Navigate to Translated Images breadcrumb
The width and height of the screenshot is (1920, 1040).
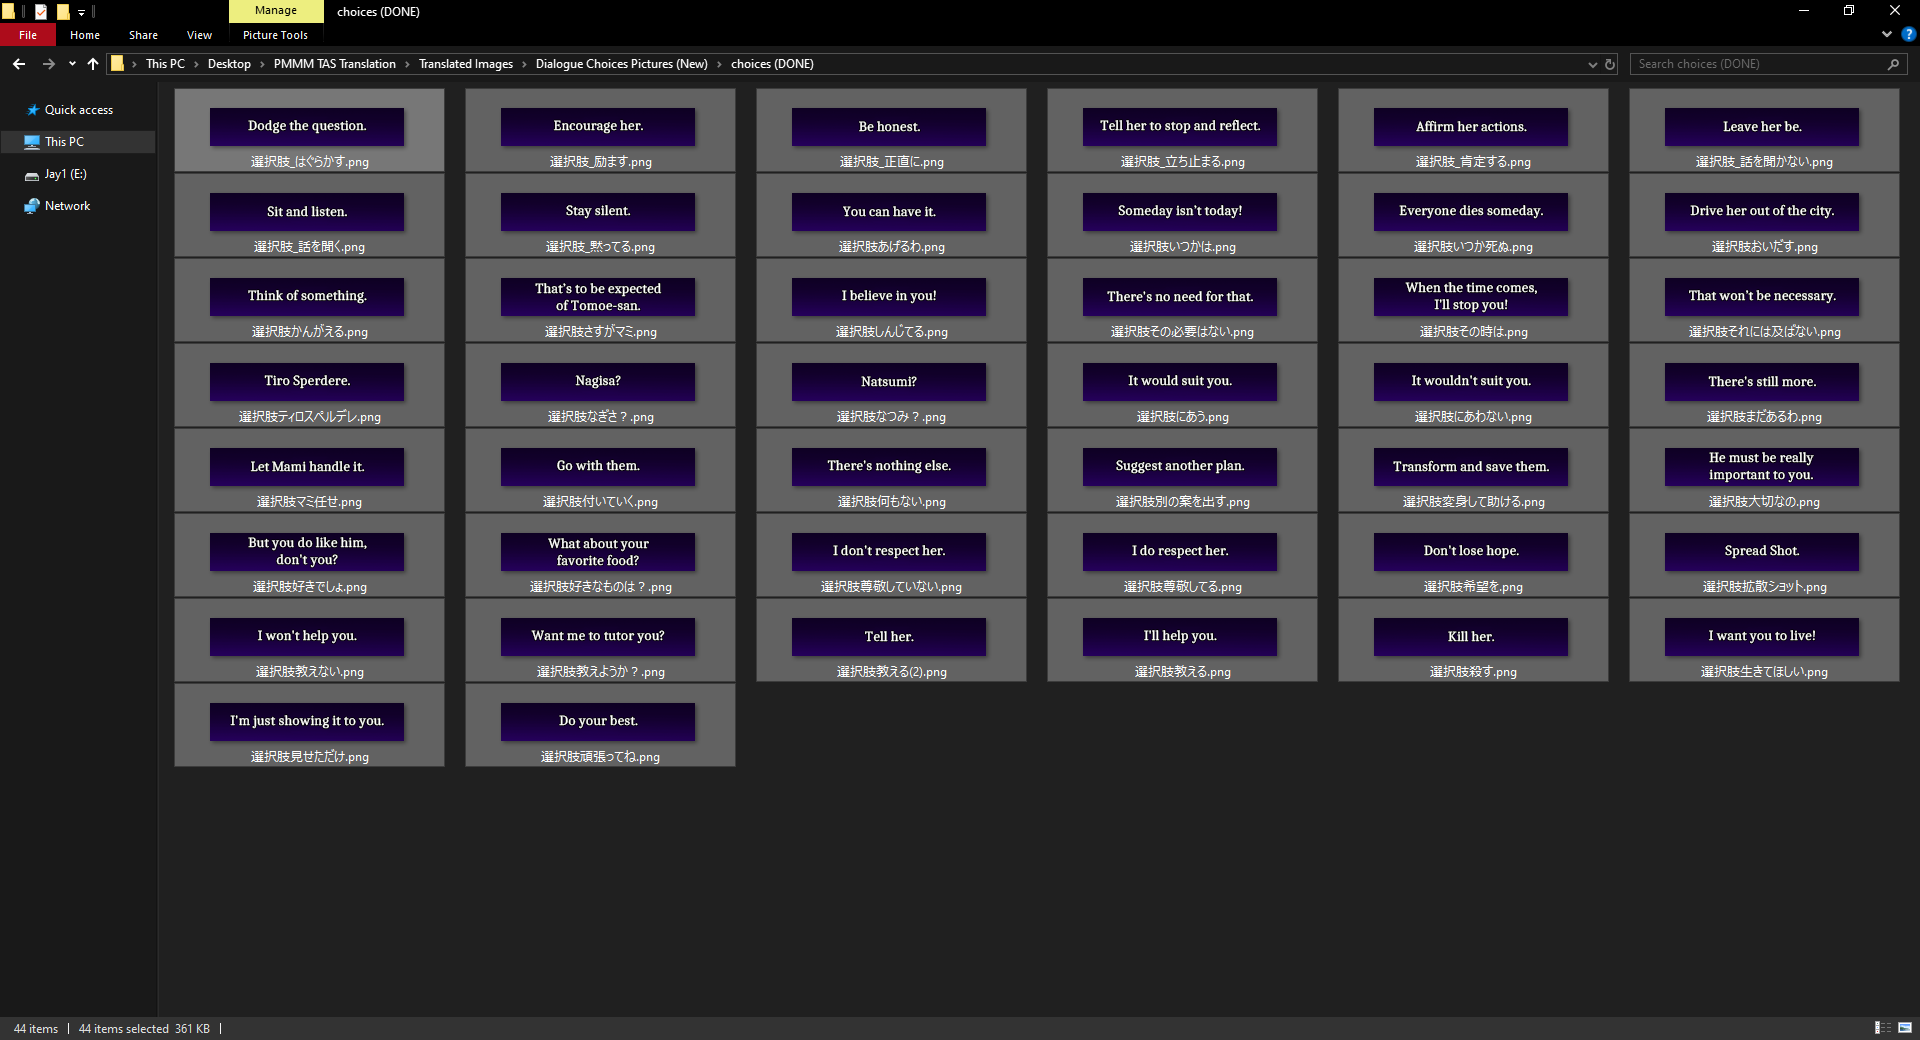(466, 64)
